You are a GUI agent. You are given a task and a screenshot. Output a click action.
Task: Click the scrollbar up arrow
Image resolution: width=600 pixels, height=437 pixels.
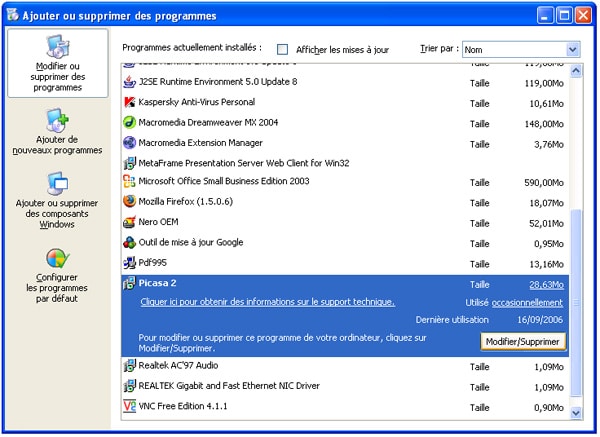576,71
